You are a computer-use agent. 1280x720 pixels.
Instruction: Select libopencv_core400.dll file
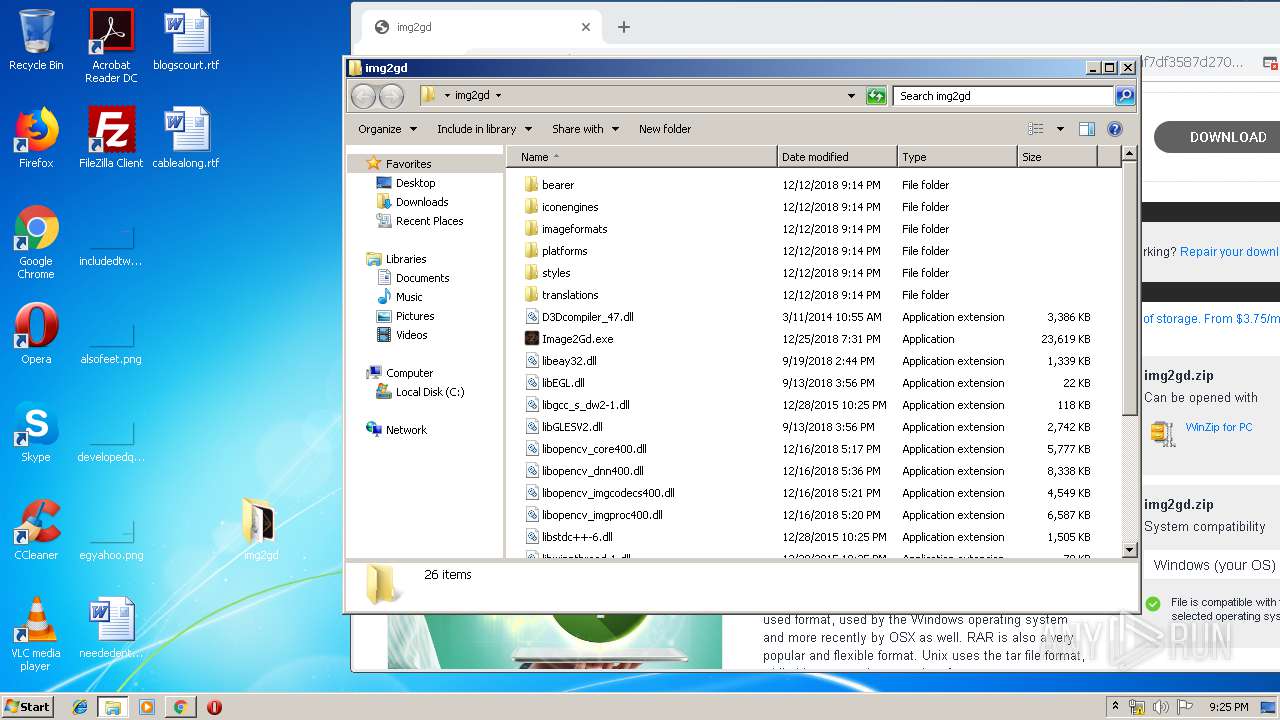(594, 449)
